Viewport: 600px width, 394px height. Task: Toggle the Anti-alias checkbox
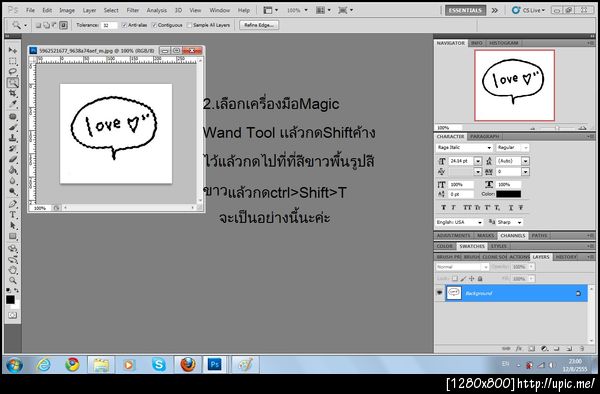[x=124, y=25]
